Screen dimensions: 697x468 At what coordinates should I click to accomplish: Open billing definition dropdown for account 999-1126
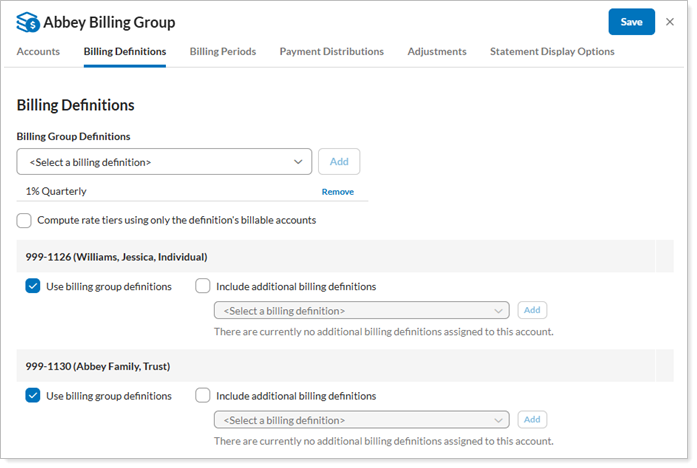(x=361, y=311)
